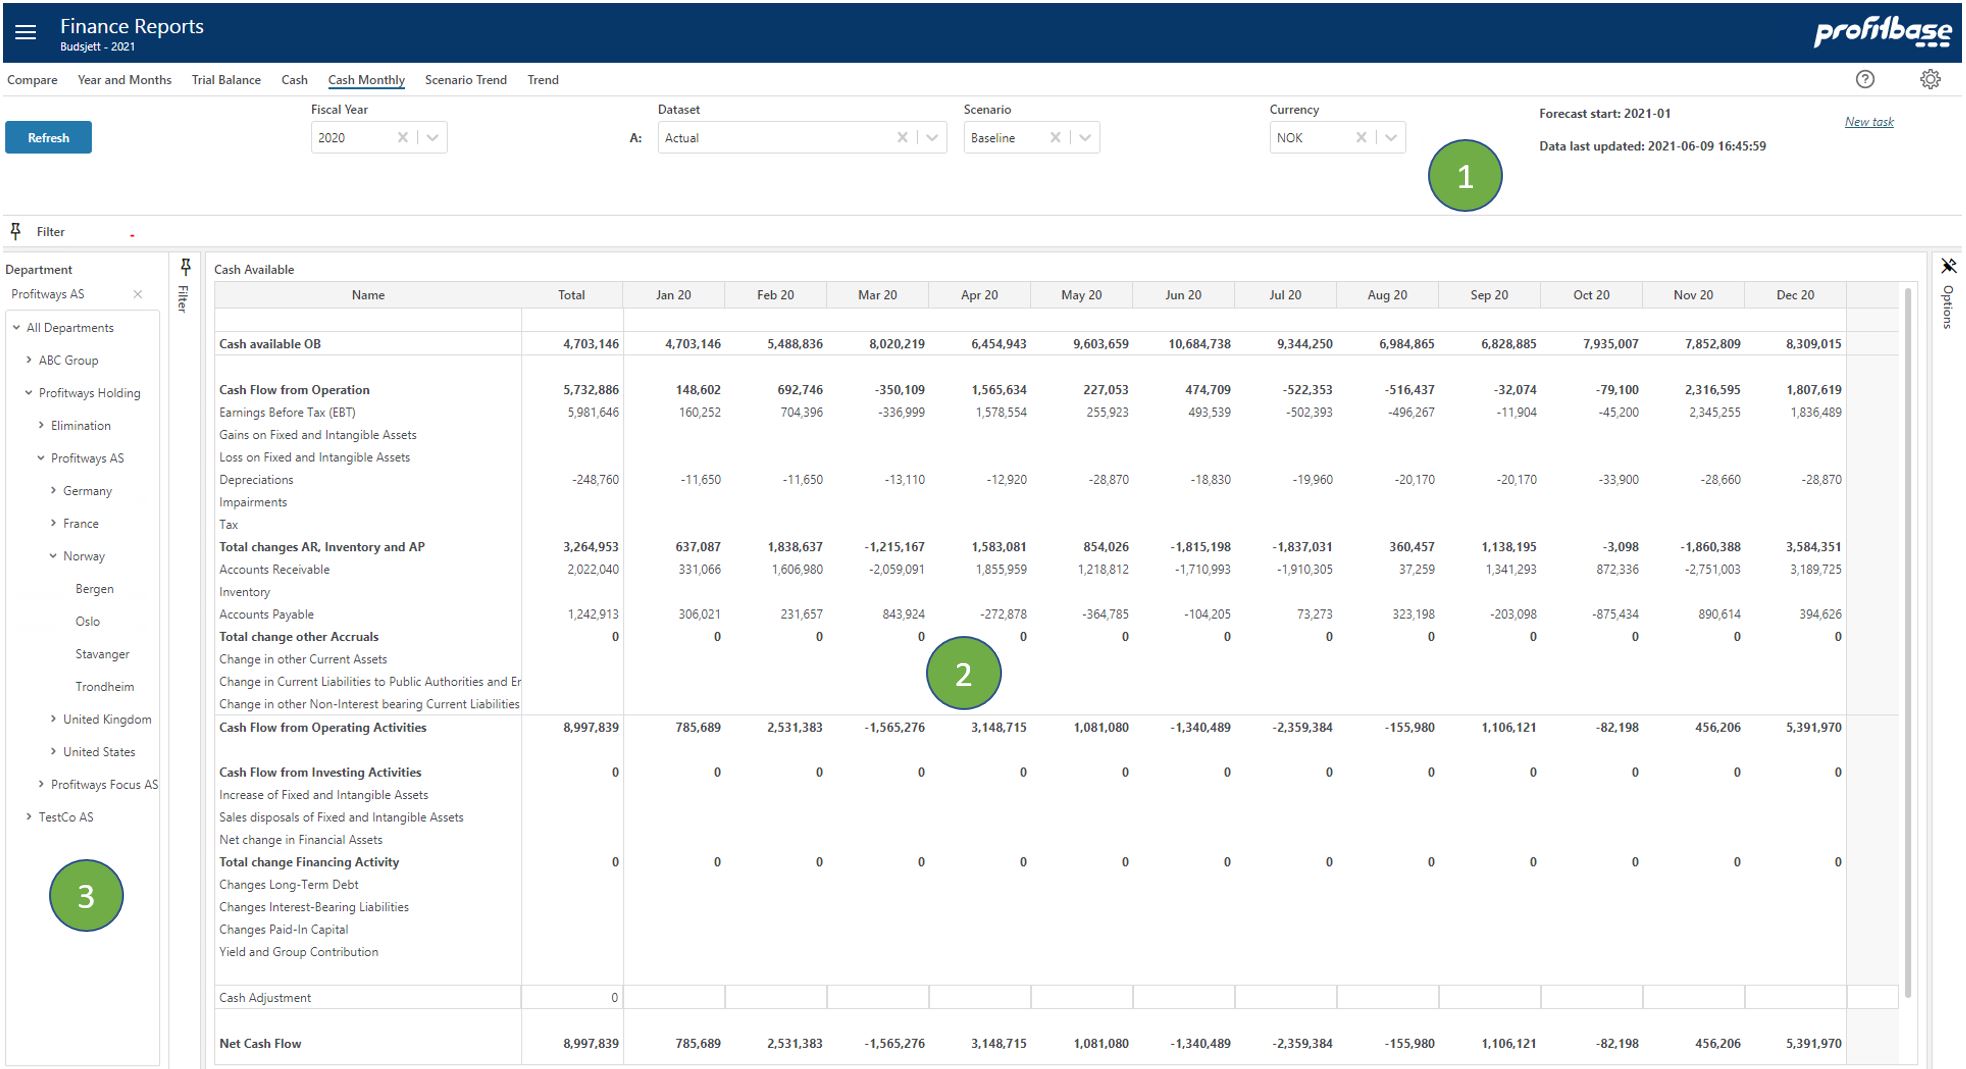Screen dimensions: 1966x1069
Task: Open the Scenario dropdown arrow
Action: (1085, 138)
